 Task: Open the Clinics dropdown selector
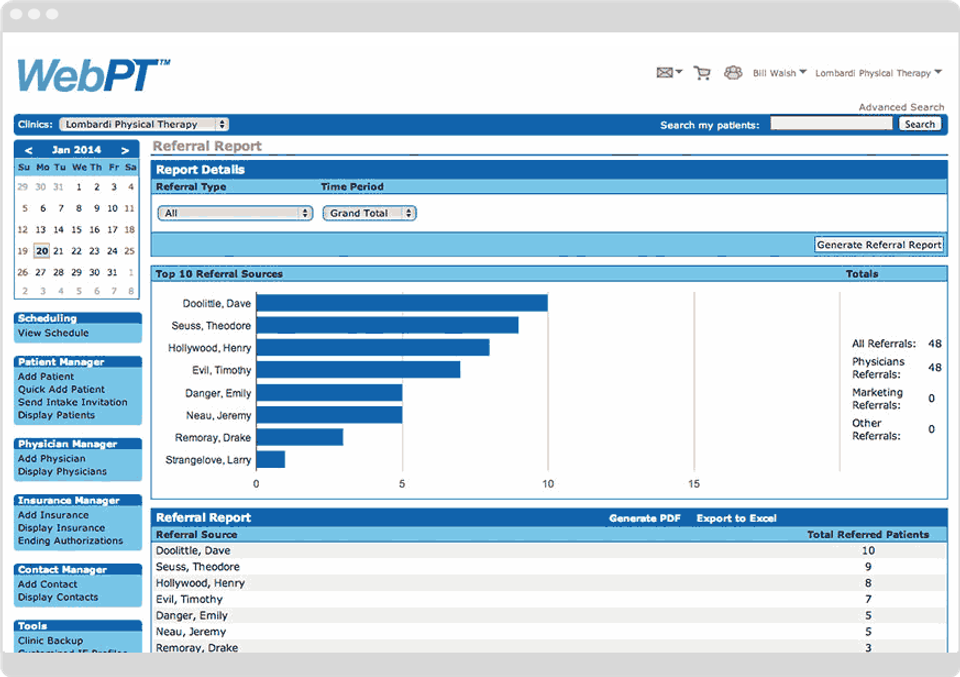point(144,125)
